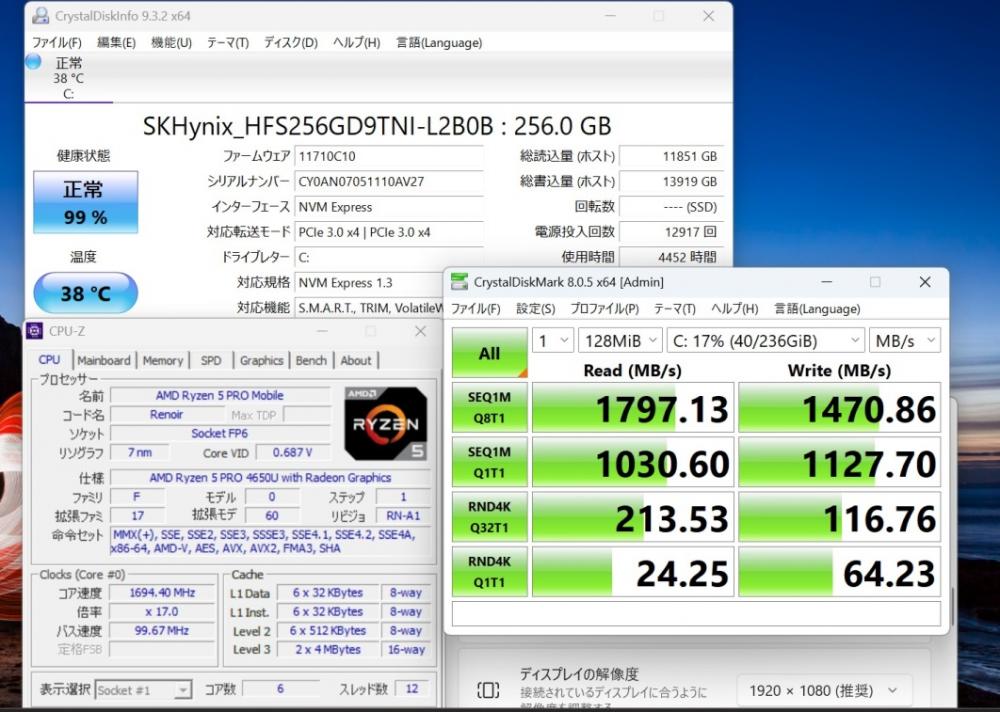Click the SKHynix drive model title
The image size is (1000, 712).
click(377, 126)
